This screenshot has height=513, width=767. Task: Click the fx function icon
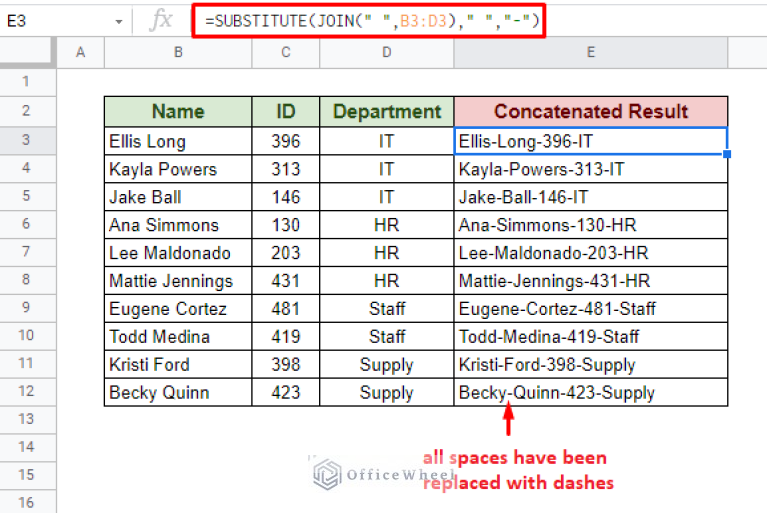(x=161, y=21)
